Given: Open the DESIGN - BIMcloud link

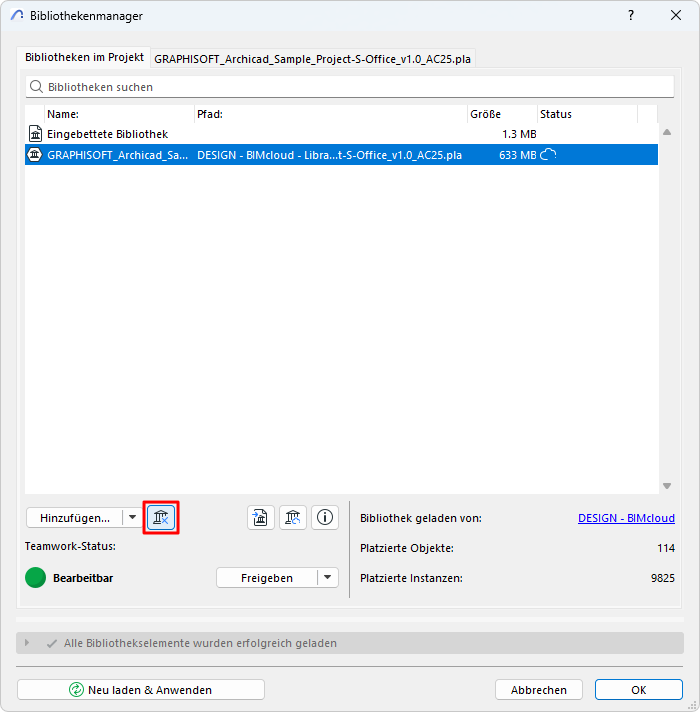Looking at the screenshot, I should tap(626, 518).
